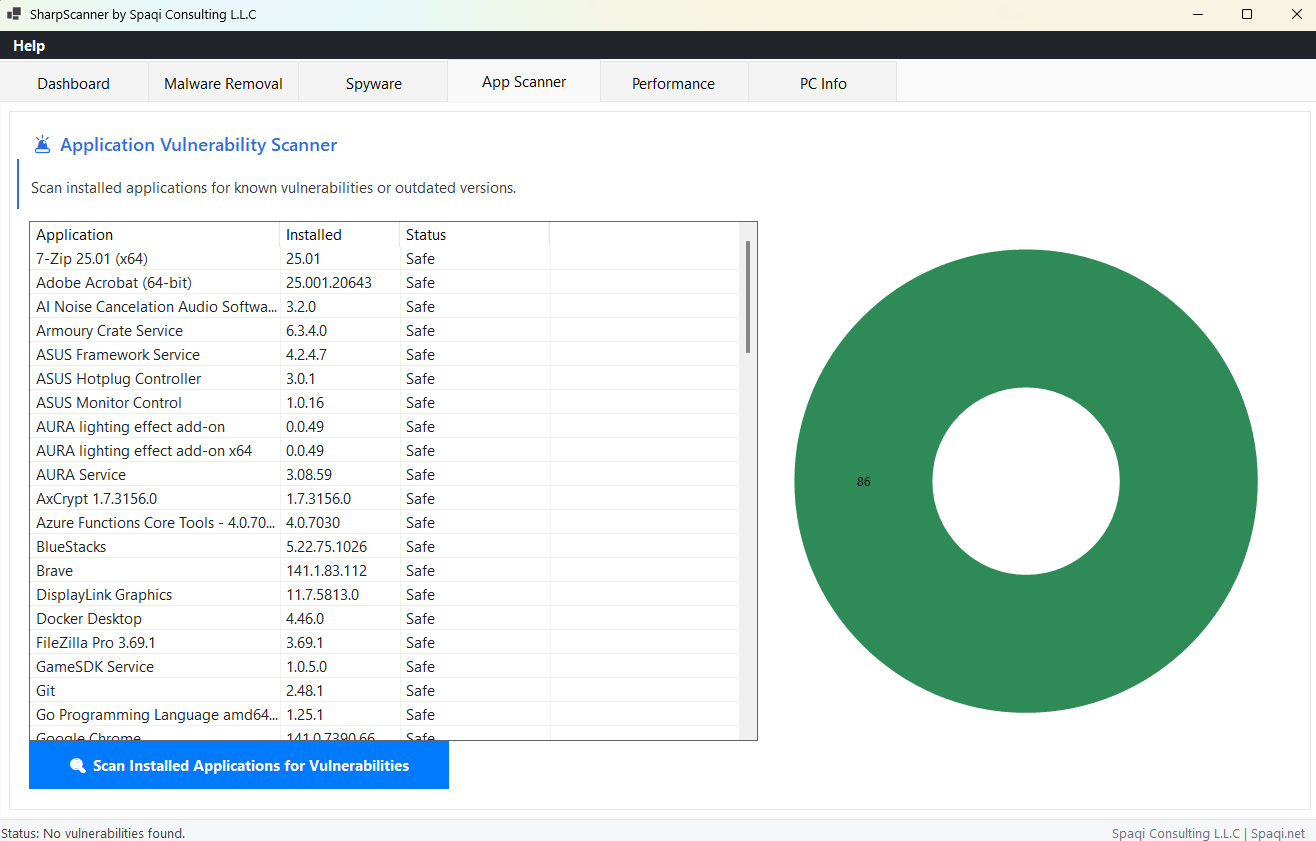Click the Spaqi.net link in status bar

[x=1278, y=833]
